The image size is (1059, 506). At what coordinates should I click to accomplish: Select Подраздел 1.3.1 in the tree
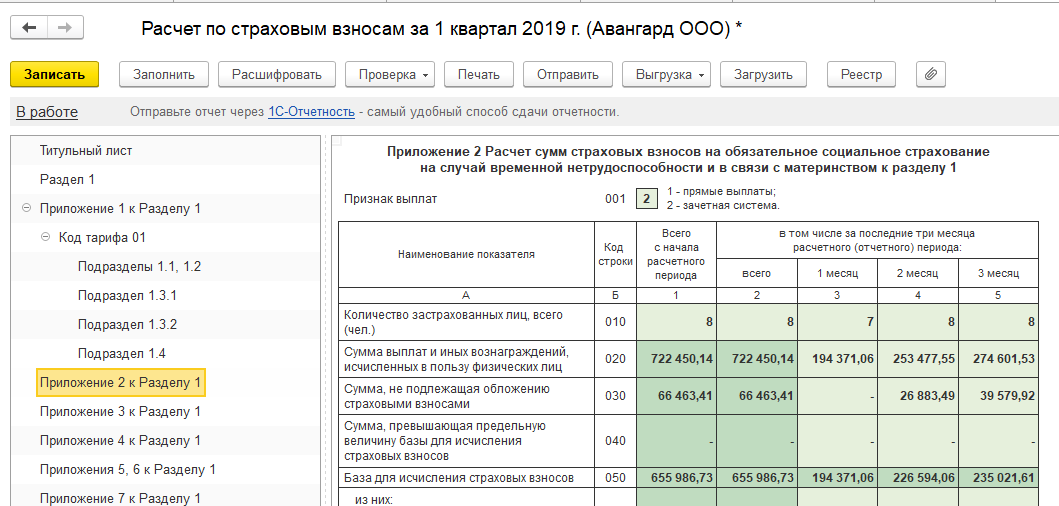[127, 296]
